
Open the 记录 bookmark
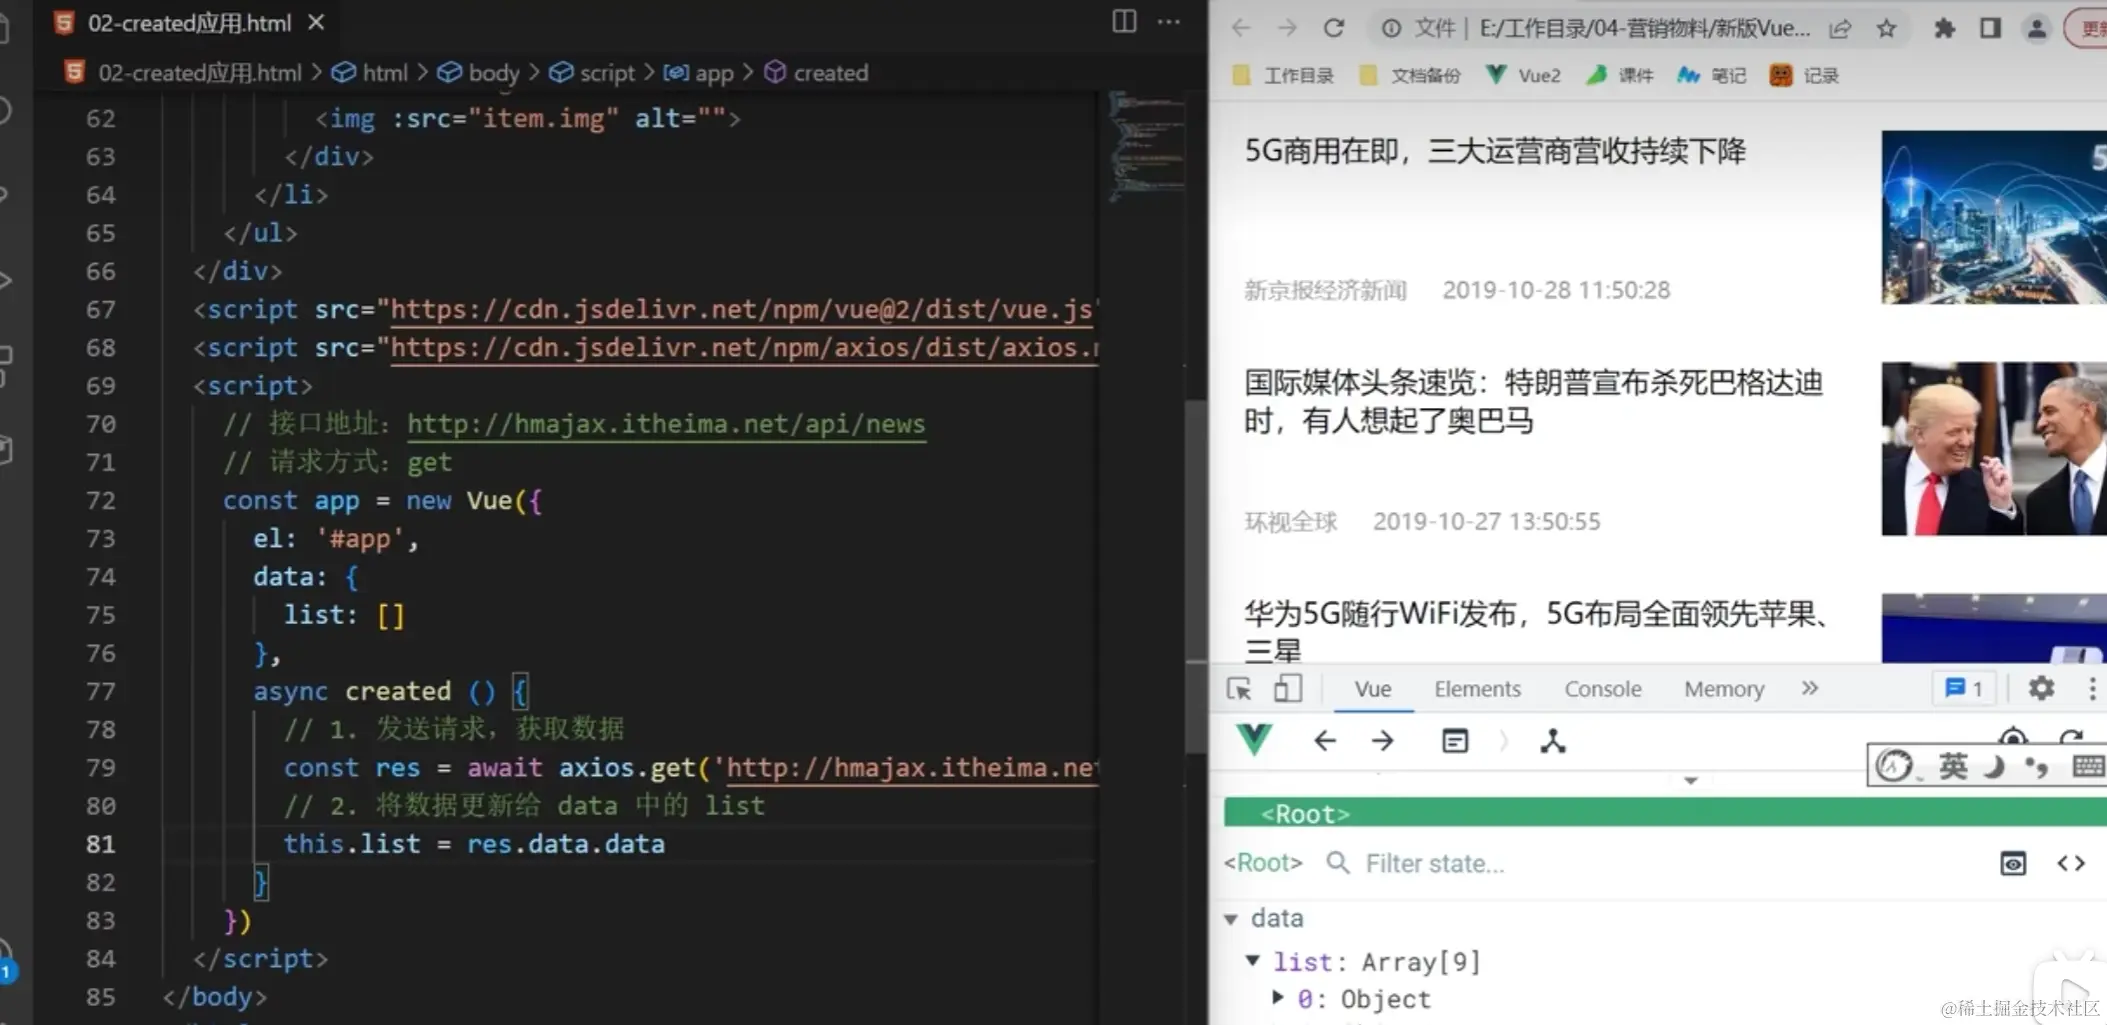(1804, 75)
